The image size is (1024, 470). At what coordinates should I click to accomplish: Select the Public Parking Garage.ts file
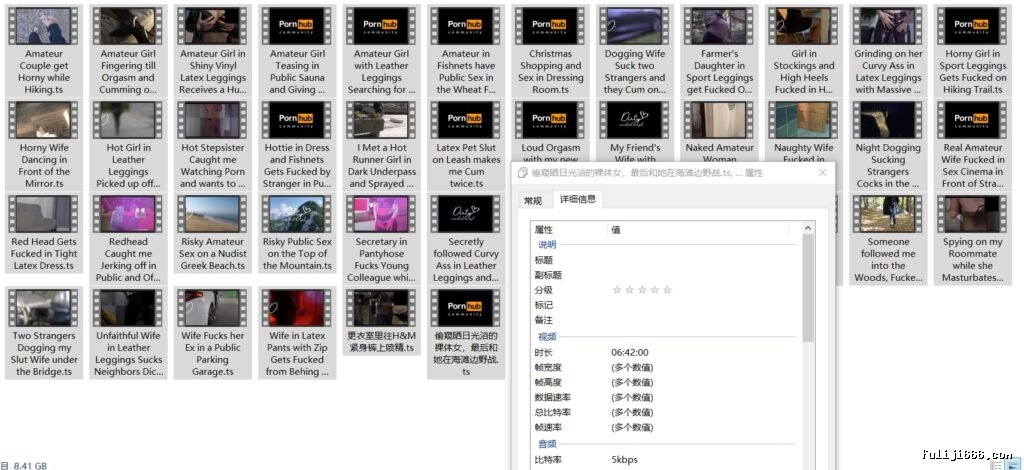point(212,333)
